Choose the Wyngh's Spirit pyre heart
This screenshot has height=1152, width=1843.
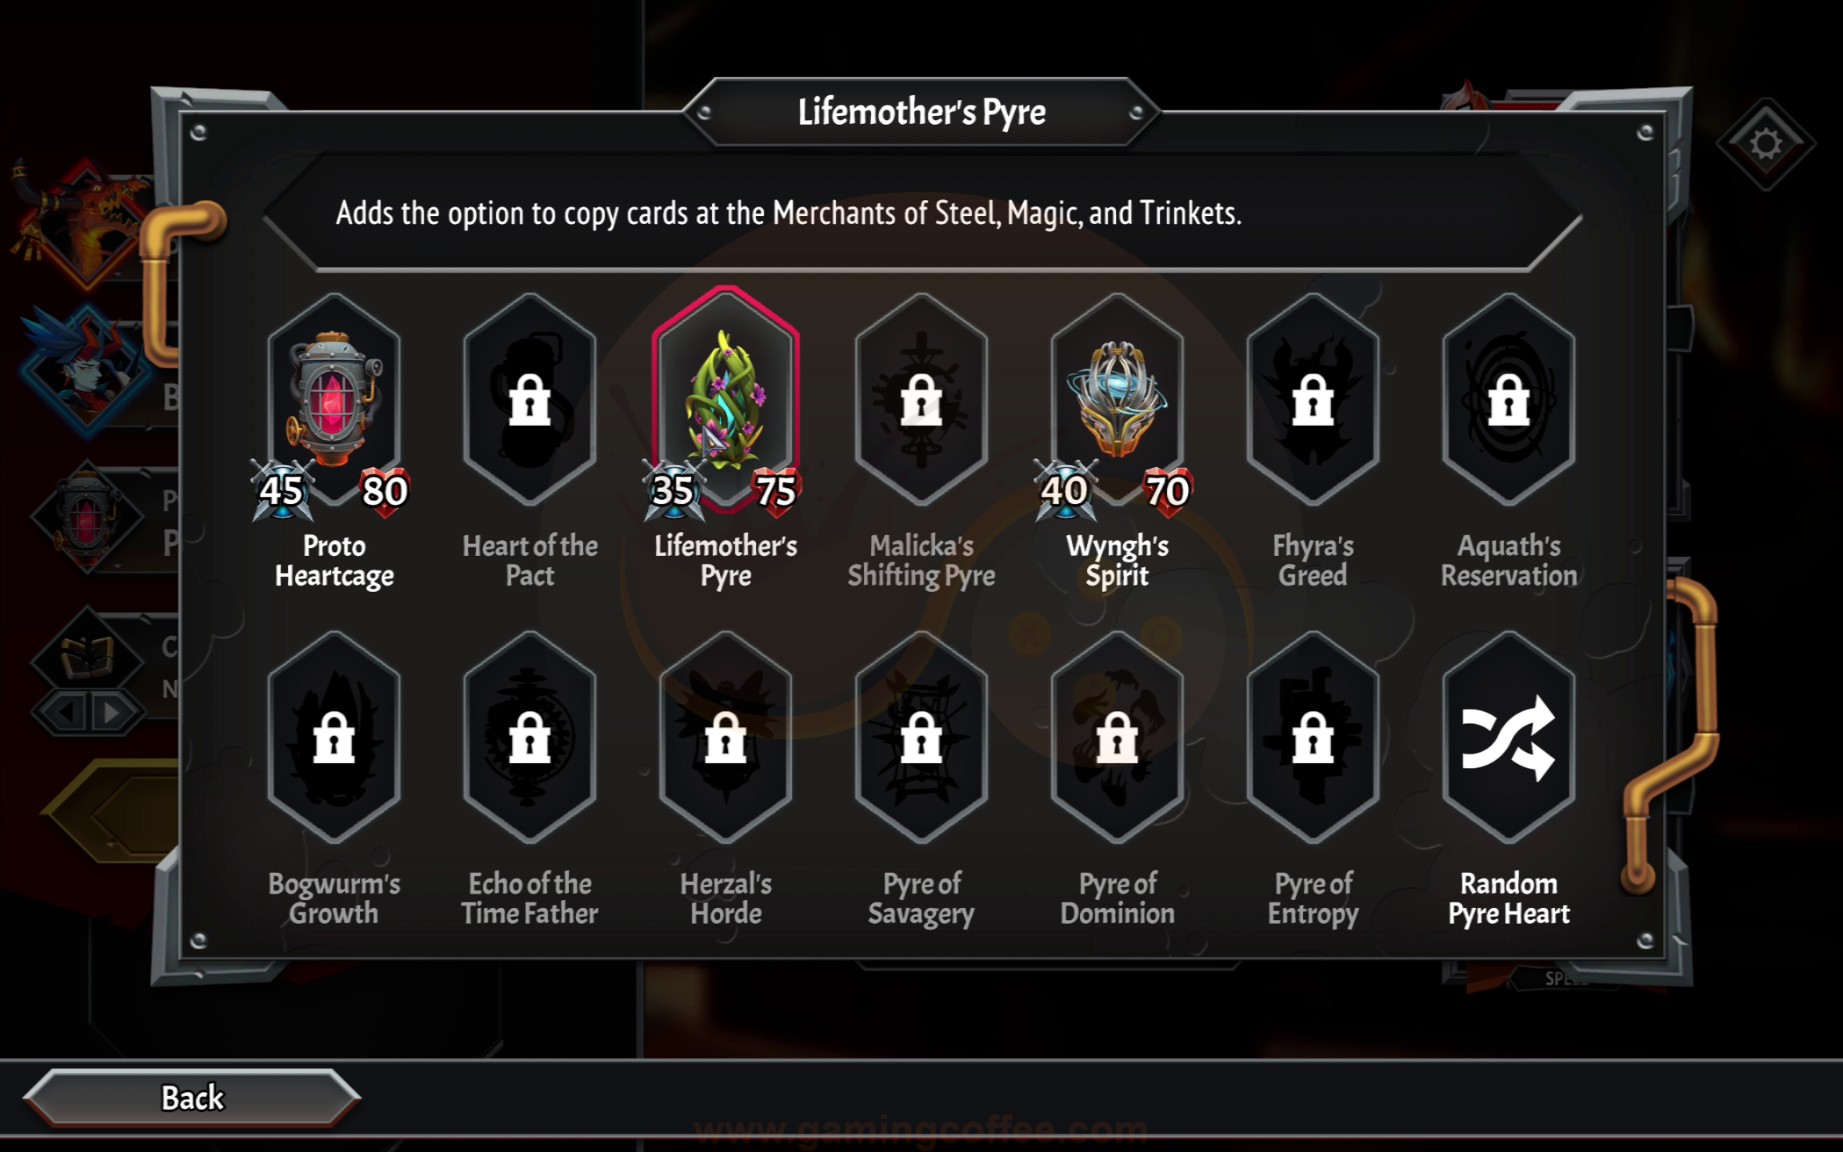[x=1117, y=400]
